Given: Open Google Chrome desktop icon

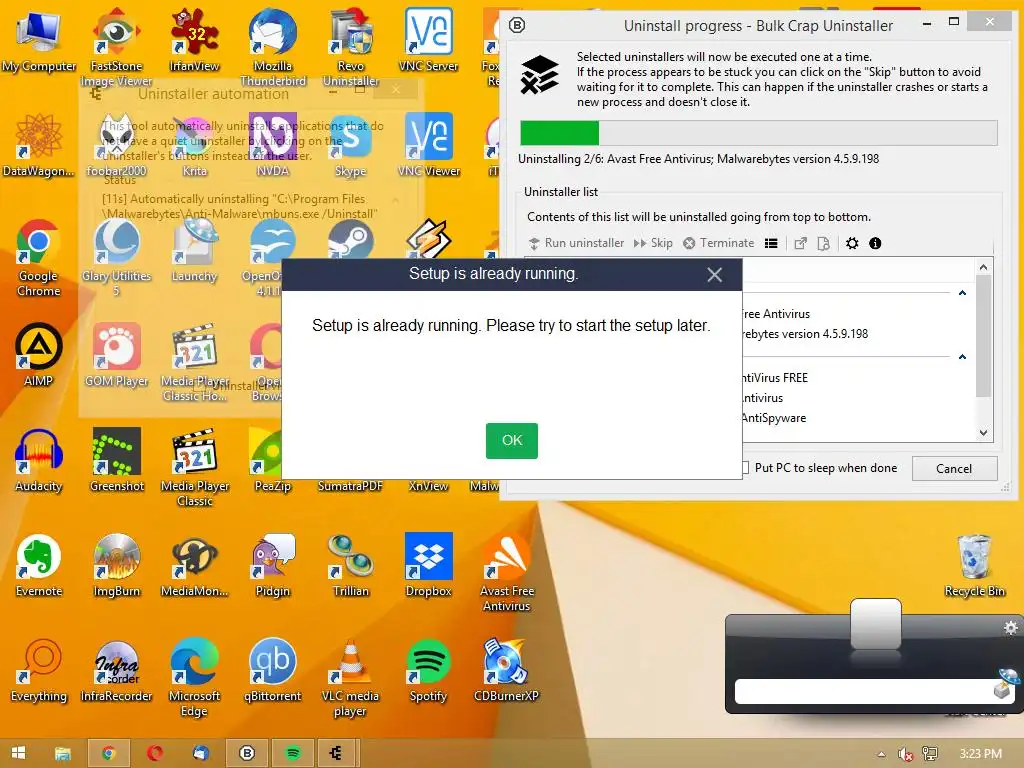Looking at the screenshot, I should pos(39,259).
